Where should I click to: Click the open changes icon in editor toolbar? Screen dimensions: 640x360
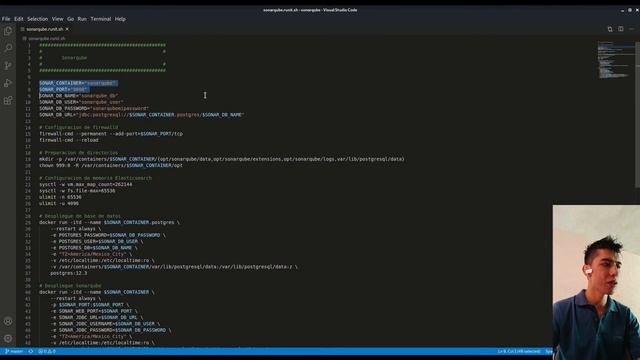coord(610,29)
